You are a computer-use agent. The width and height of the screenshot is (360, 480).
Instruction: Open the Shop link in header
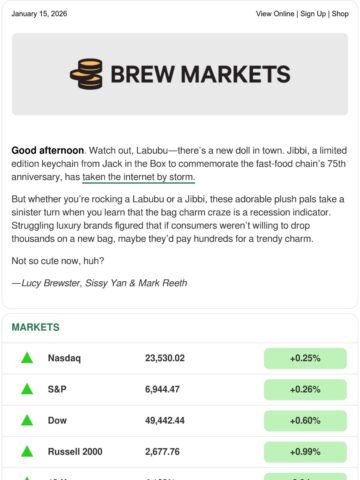pos(340,14)
